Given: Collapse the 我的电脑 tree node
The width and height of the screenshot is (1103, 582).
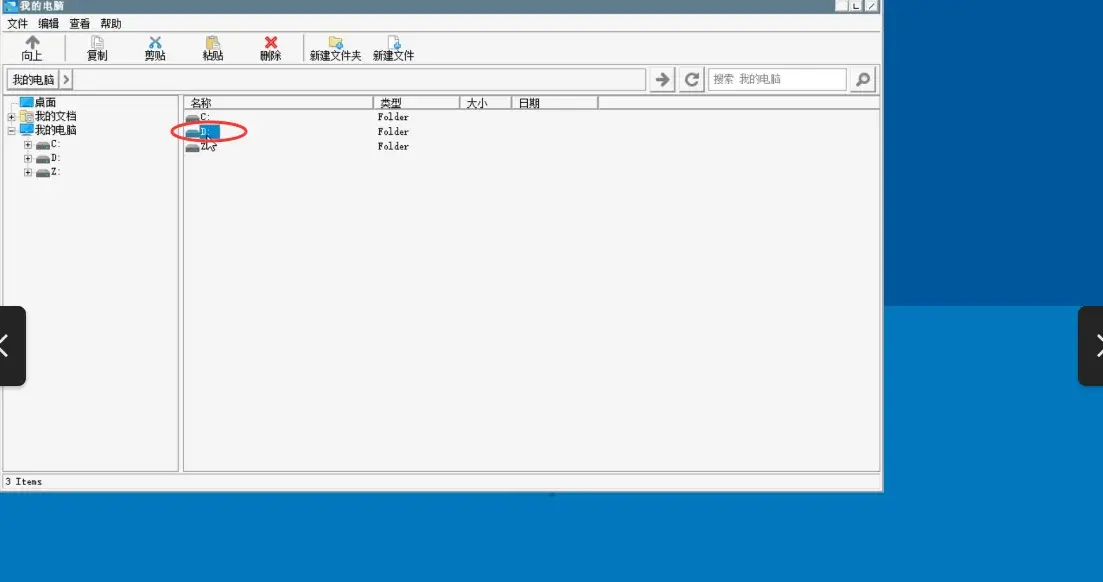Looking at the screenshot, I should tap(12, 130).
